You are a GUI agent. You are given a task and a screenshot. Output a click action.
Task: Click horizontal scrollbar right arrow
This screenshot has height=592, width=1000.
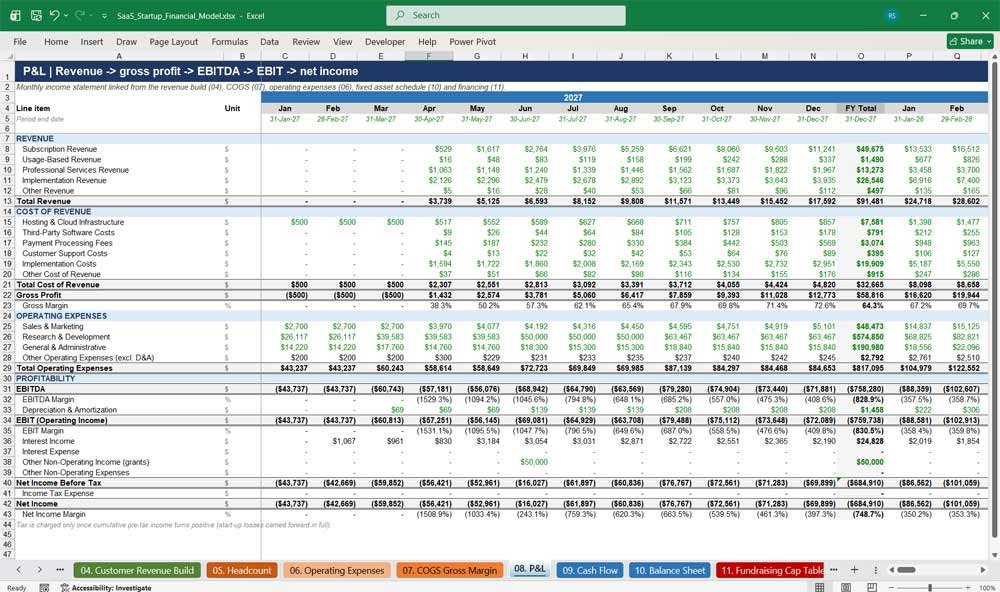pos(983,570)
